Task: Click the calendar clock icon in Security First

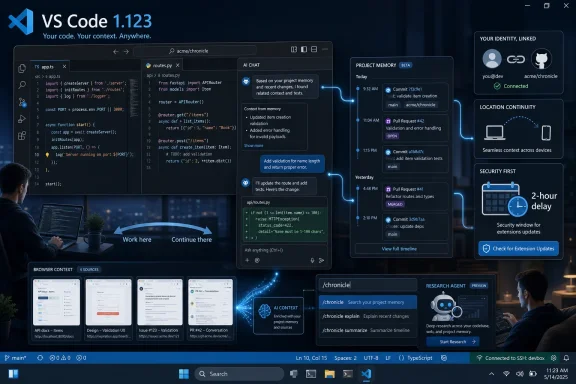Action: point(505,200)
